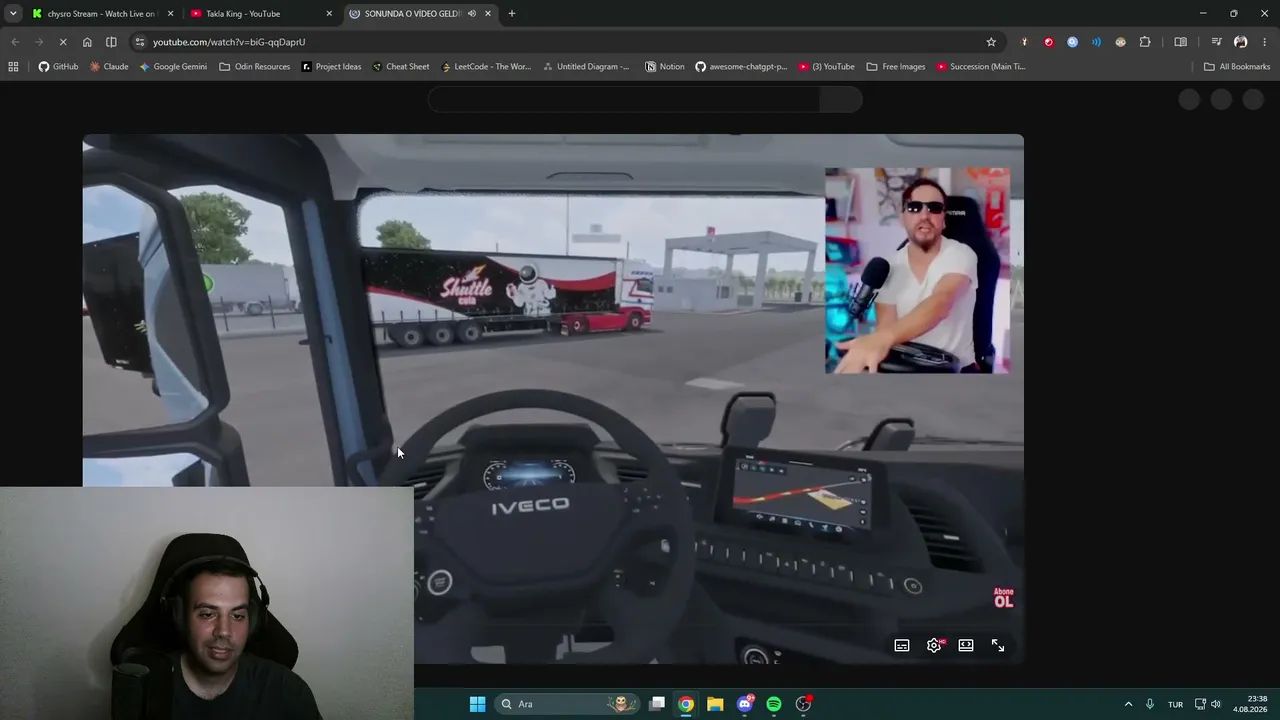
Task: Open YouTube player settings gear
Action: pos(934,646)
